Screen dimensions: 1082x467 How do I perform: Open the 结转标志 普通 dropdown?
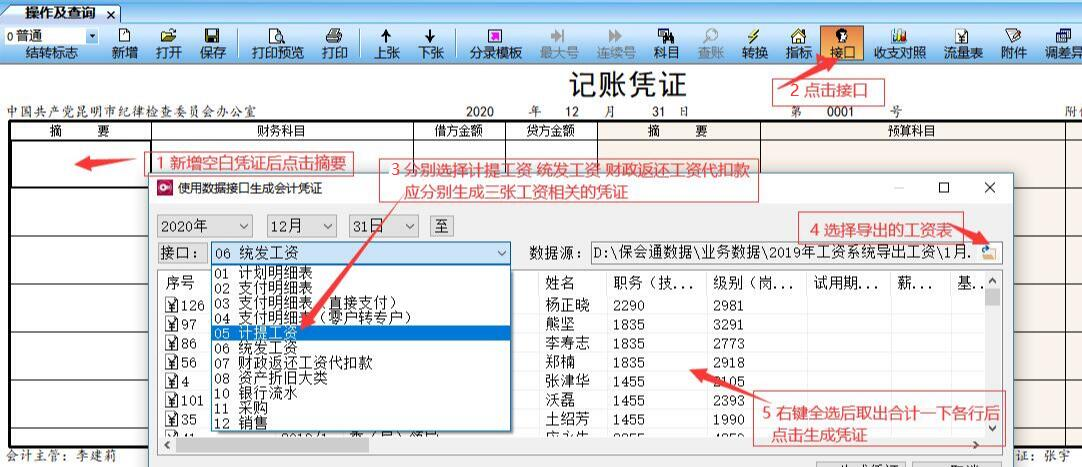(91, 36)
